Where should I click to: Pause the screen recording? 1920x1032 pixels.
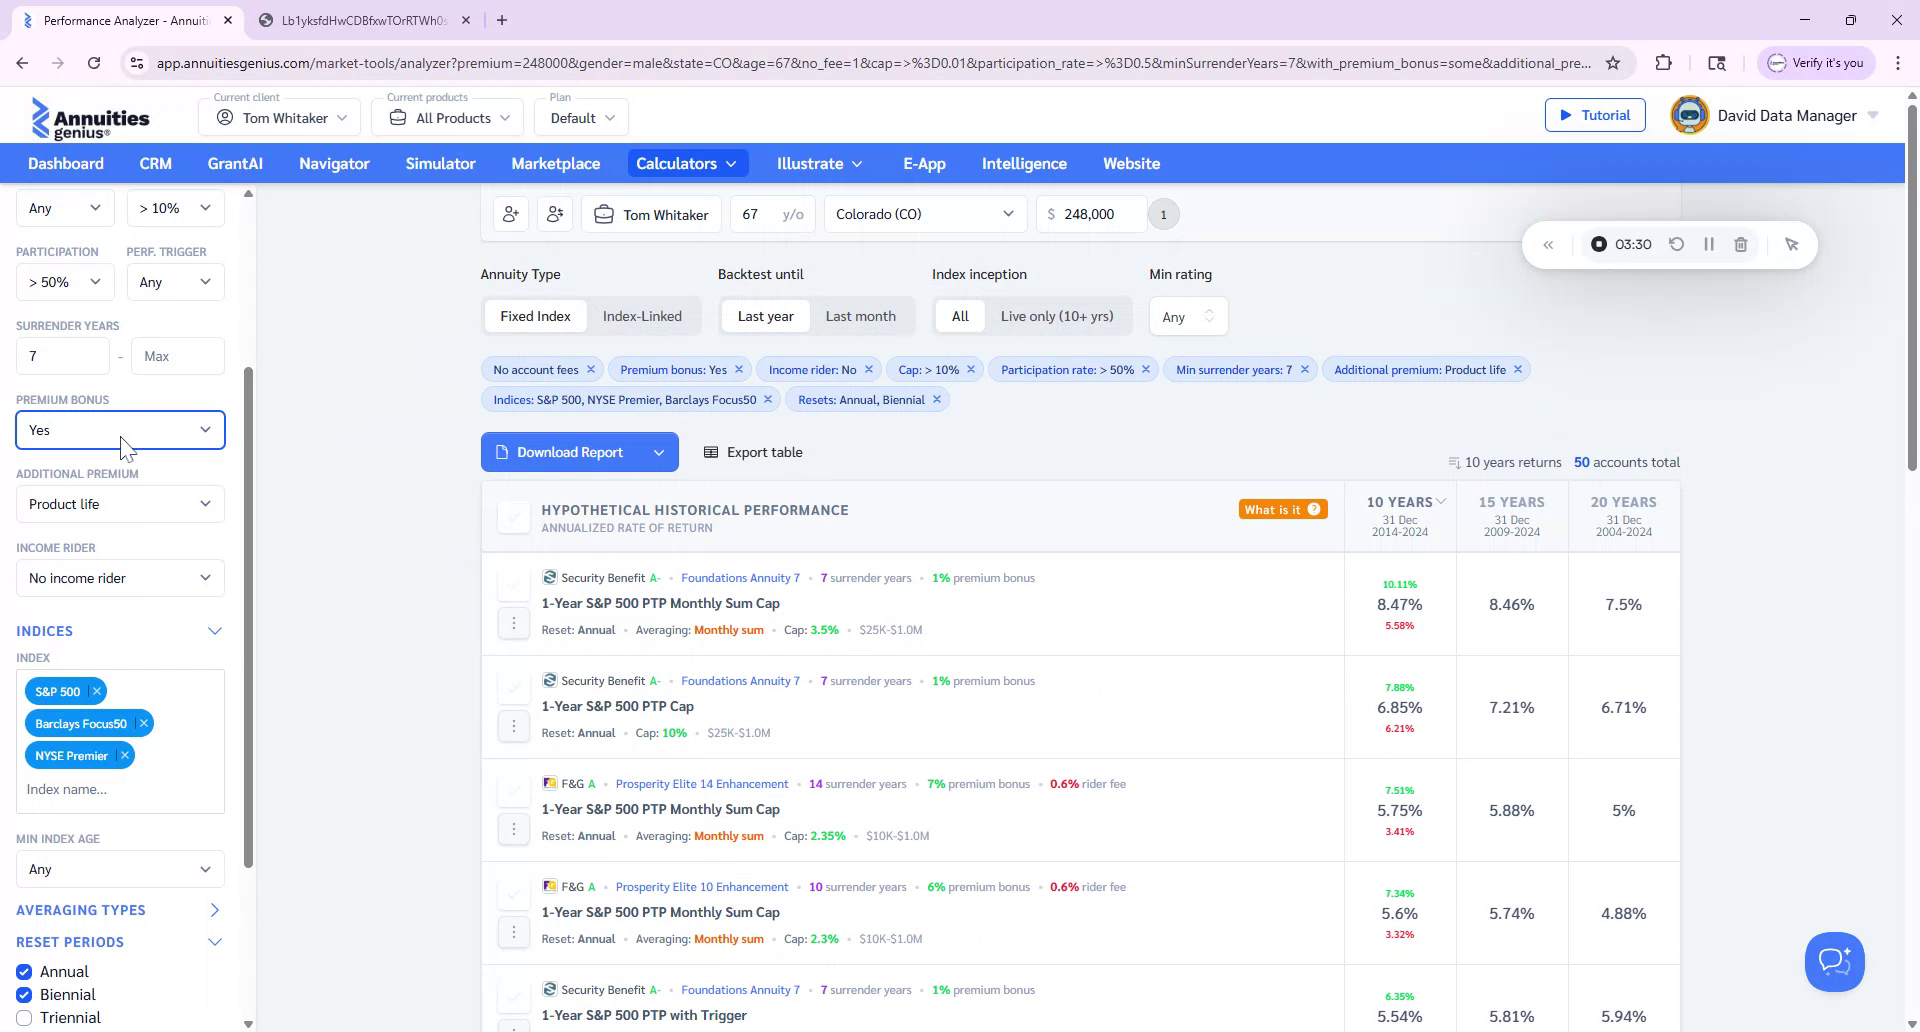click(x=1709, y=244)
